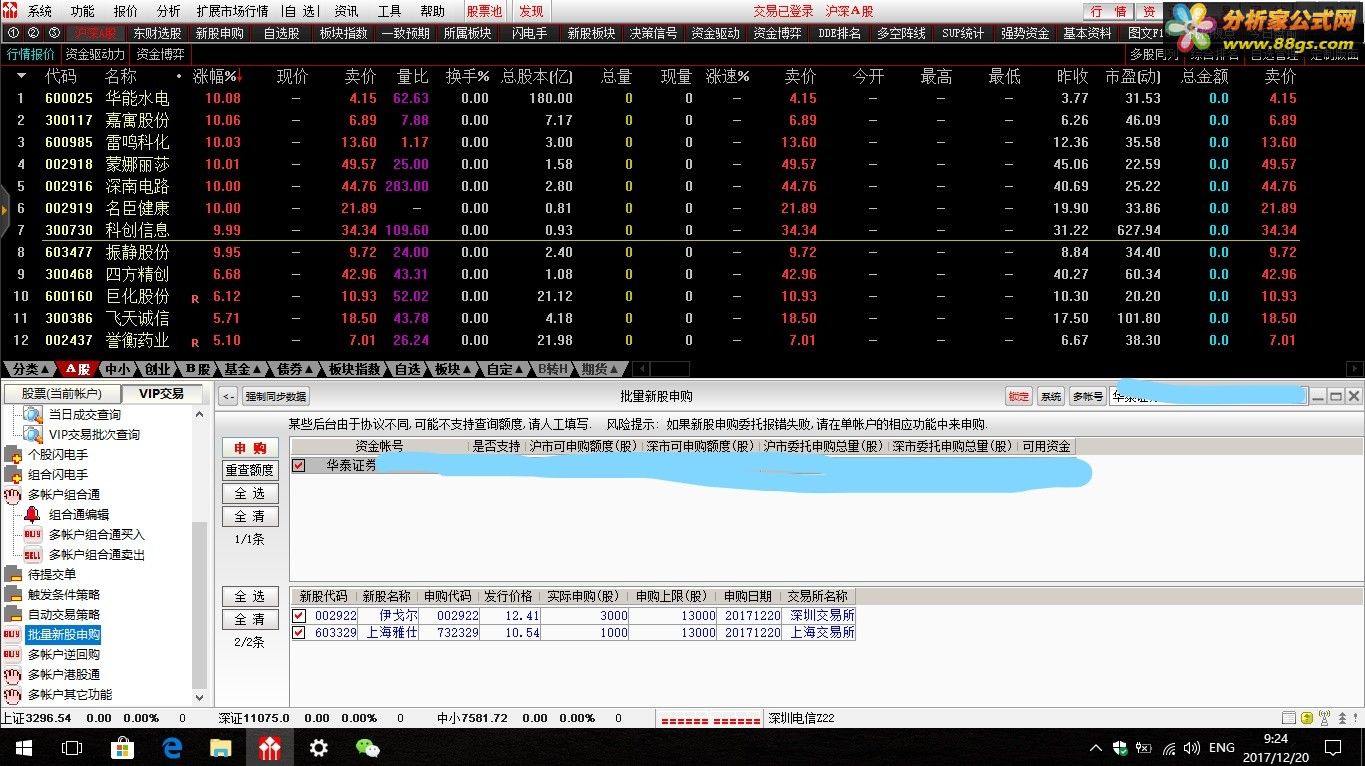
Task: Click folder icon next to 自动交易策略
Action: coord(13,614)
